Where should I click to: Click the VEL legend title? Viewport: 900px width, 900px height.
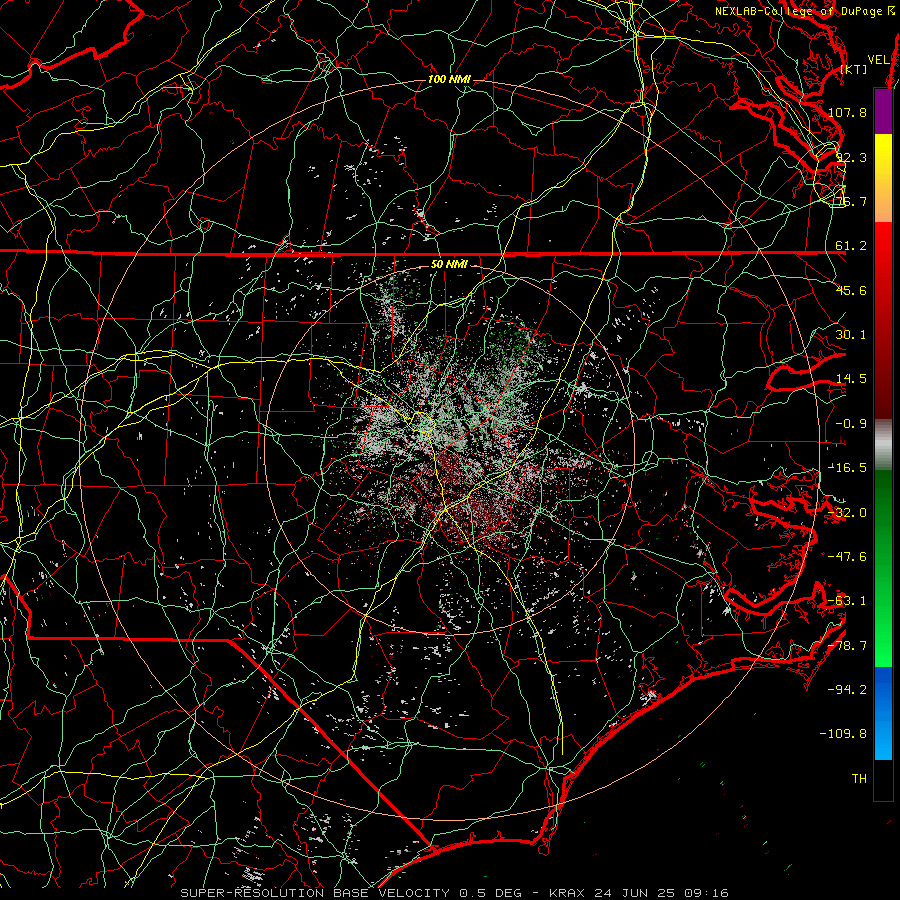coord(879,60)
